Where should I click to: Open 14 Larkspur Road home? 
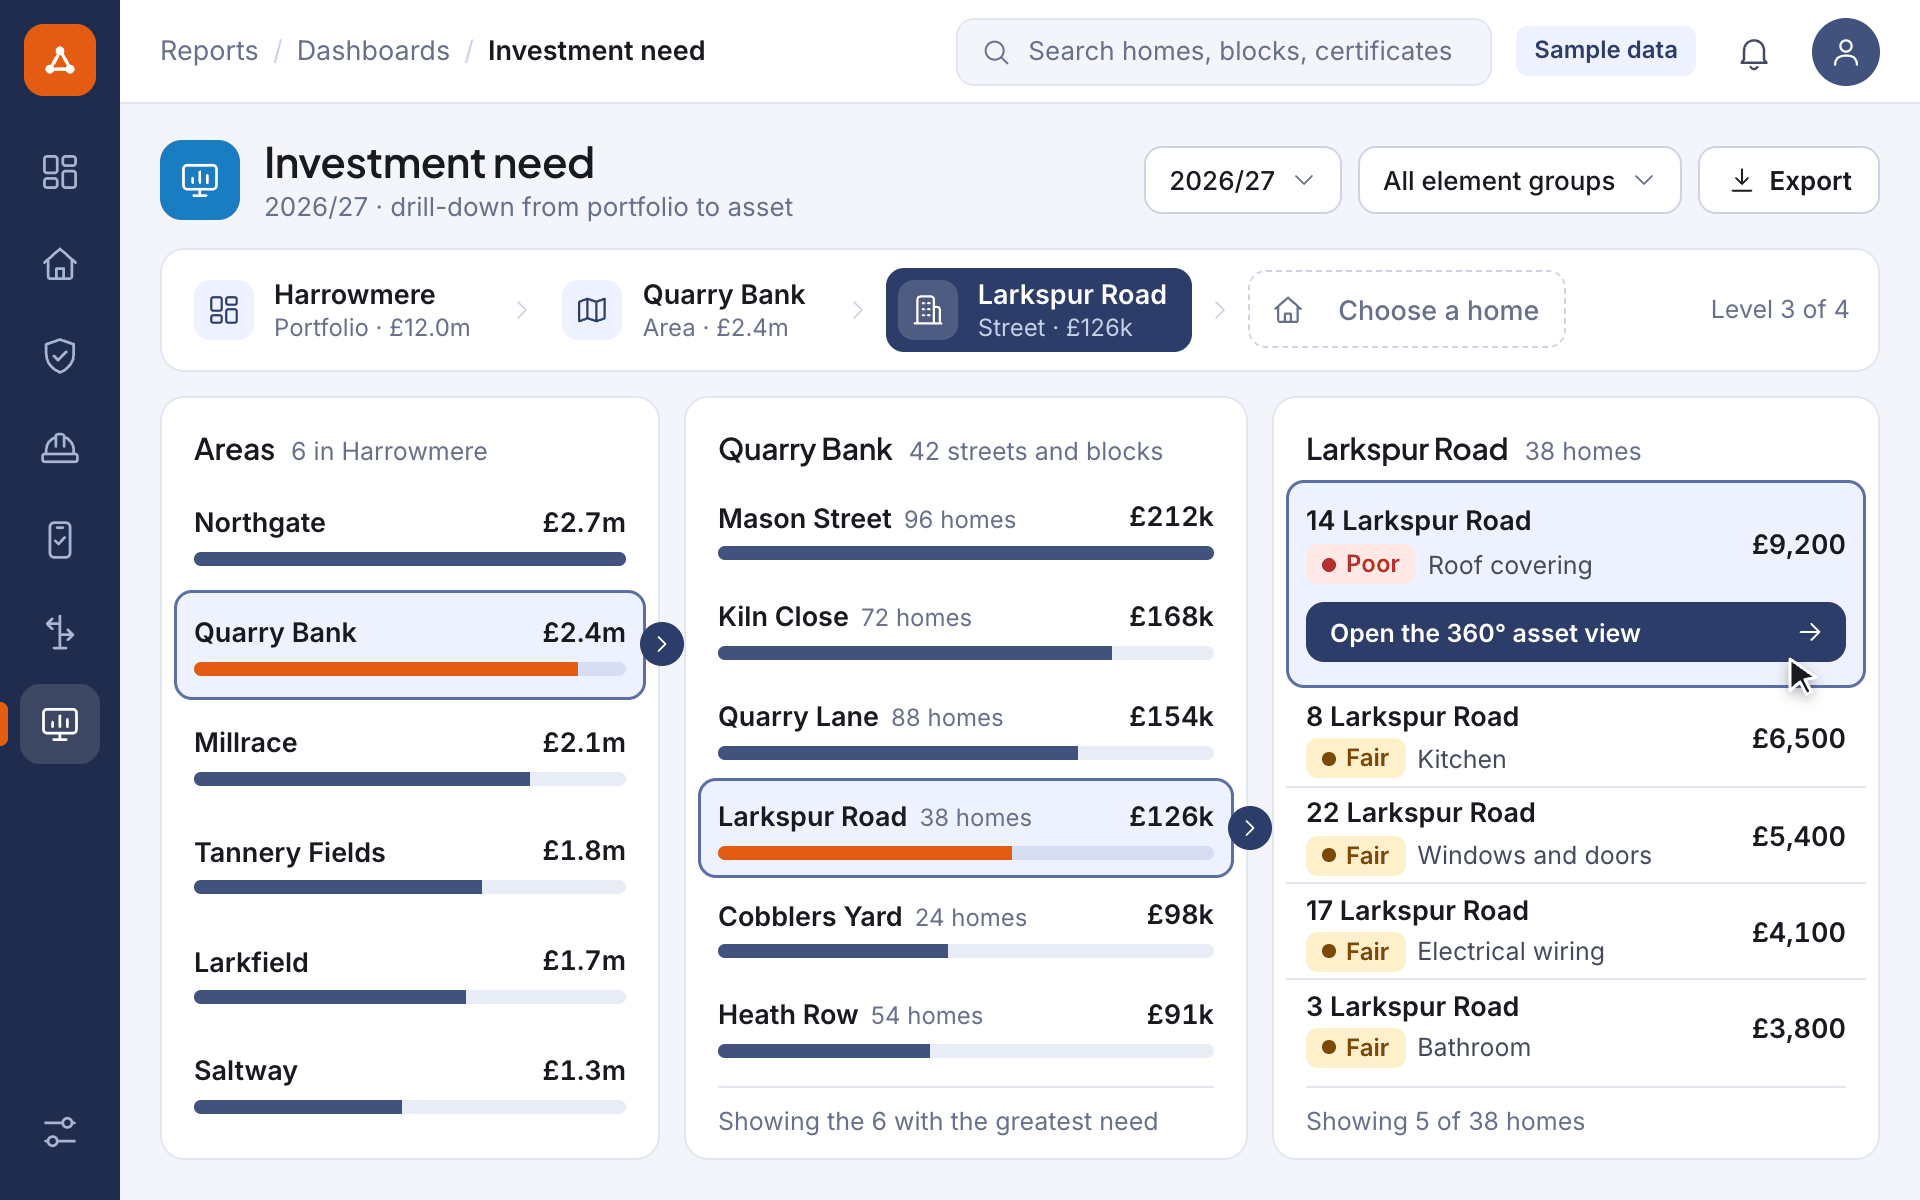pyautogui.click(x=1576, y=544)
